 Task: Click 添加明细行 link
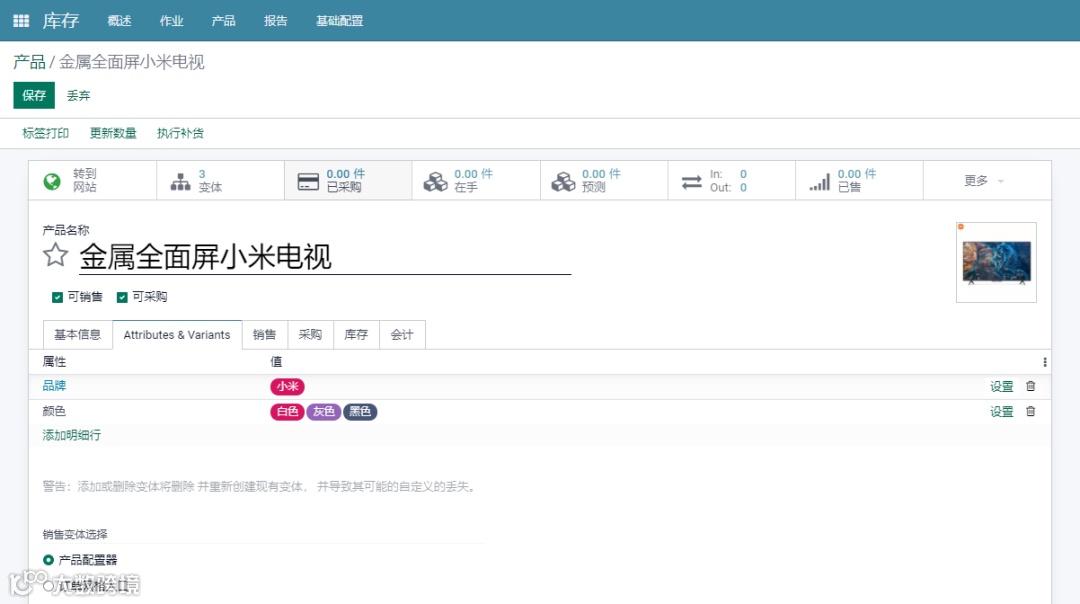coord(72,435)
